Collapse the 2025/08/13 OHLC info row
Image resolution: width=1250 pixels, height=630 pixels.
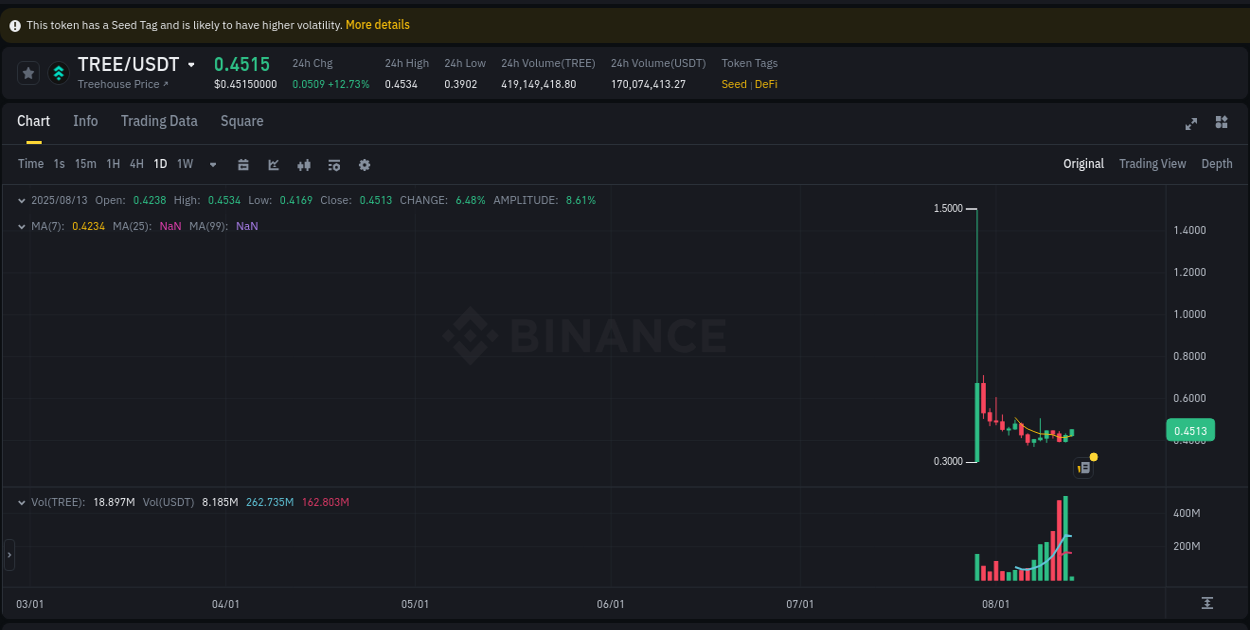point(22,200)
